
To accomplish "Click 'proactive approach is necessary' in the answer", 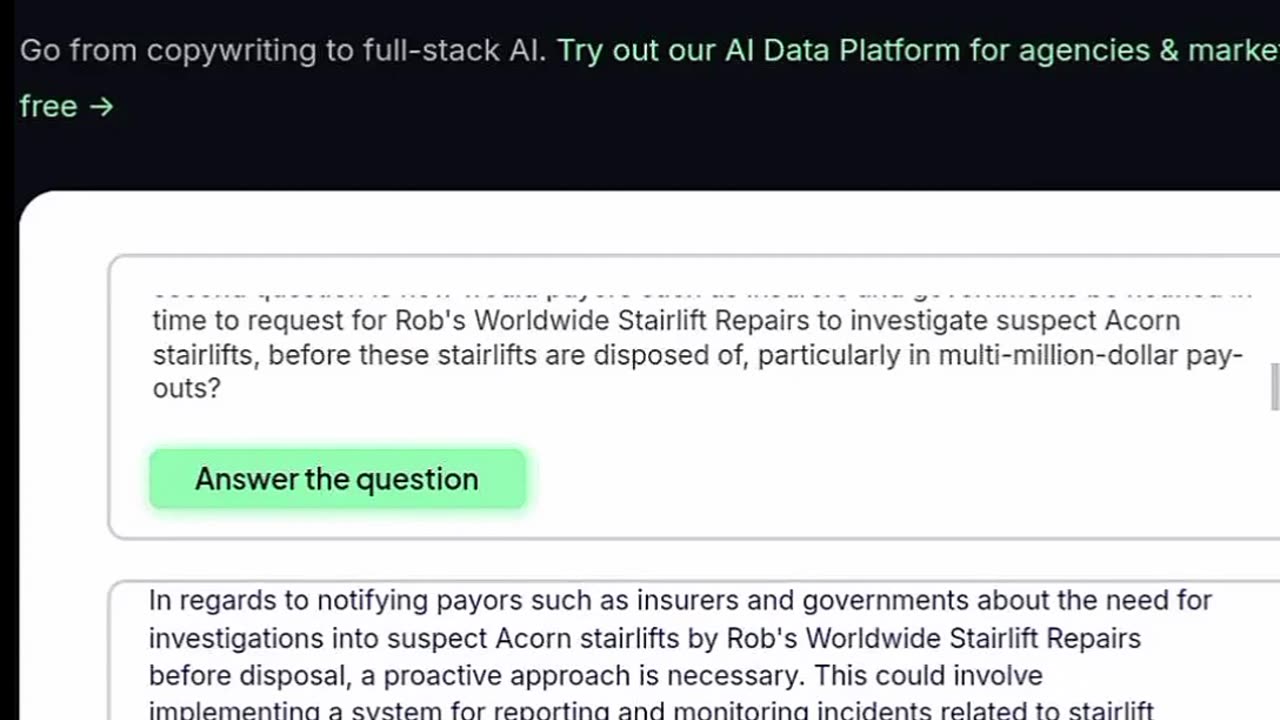I will (590, 675).
